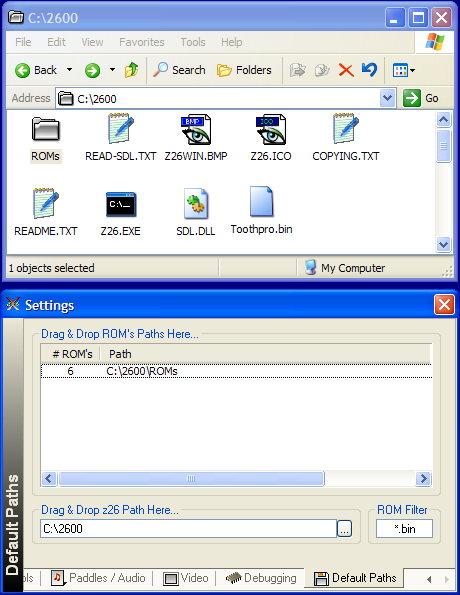Open the Favorites menu
The image size is (460, 595).
(142, 42)
